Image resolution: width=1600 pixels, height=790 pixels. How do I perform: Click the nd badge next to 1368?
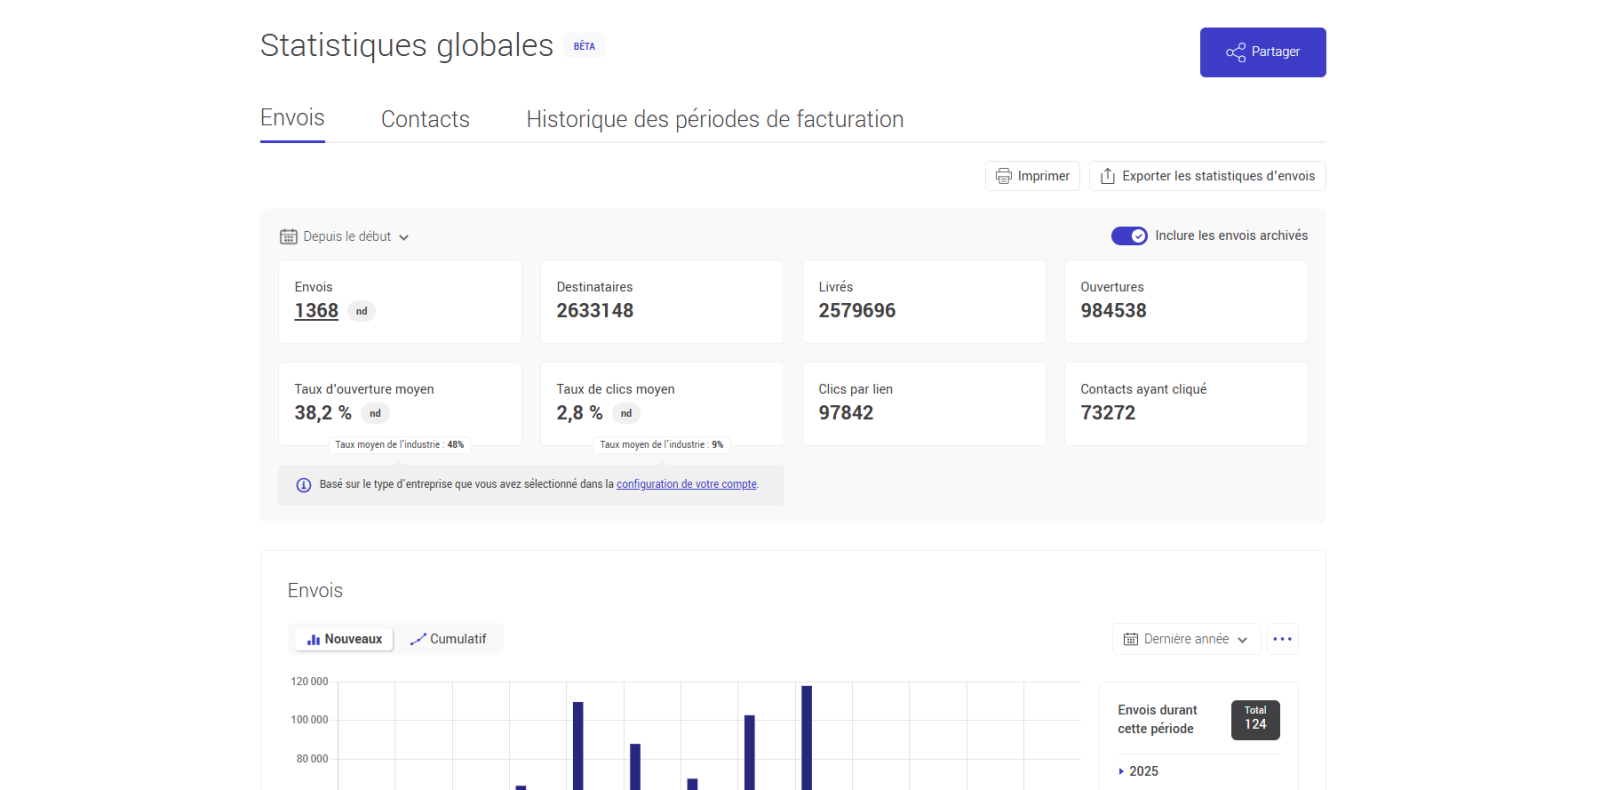click(x=362, y=311)
